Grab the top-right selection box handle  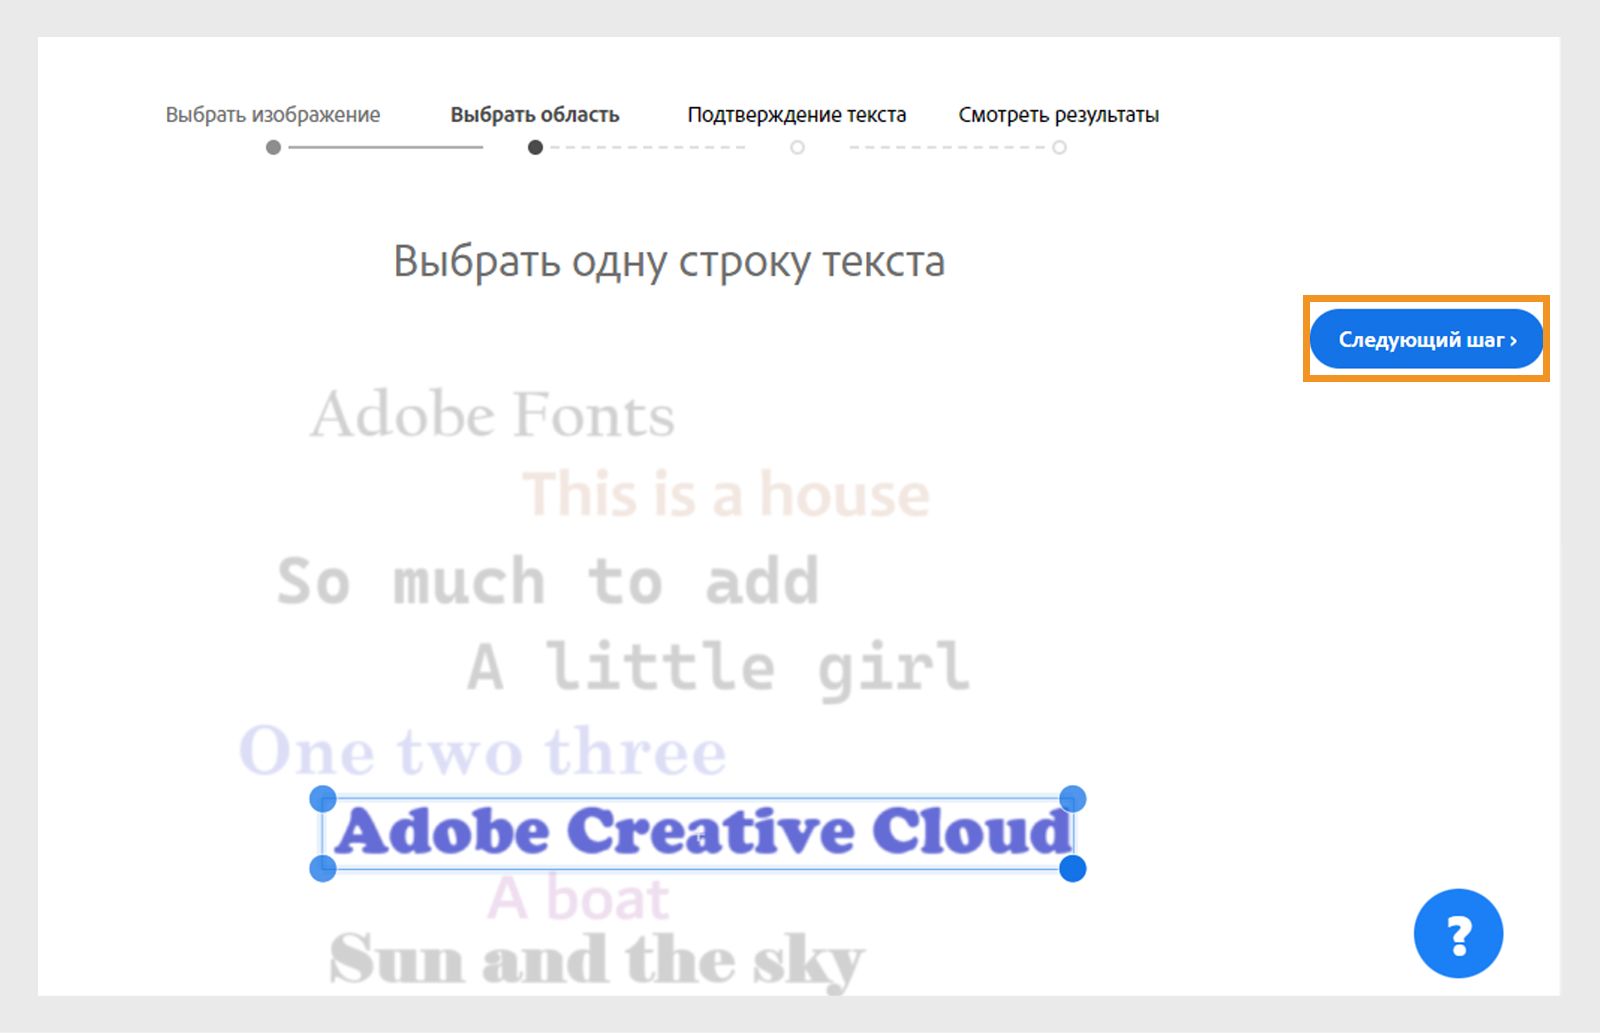click(x=1072, y=798)
